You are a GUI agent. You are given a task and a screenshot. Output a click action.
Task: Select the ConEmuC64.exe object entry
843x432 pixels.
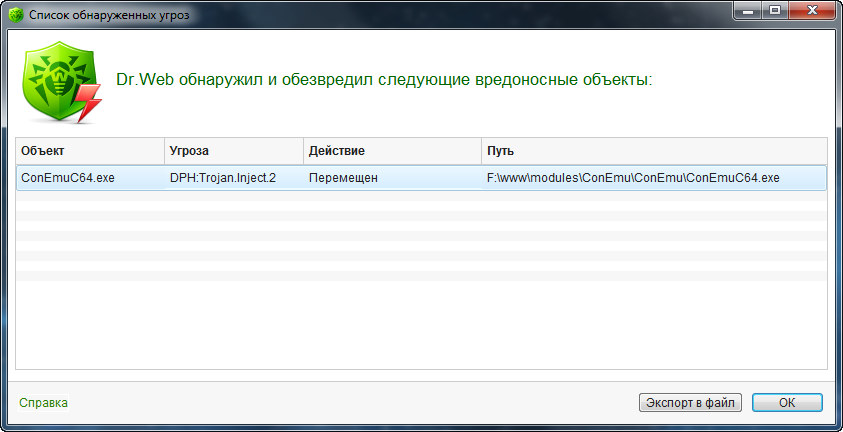68,178
